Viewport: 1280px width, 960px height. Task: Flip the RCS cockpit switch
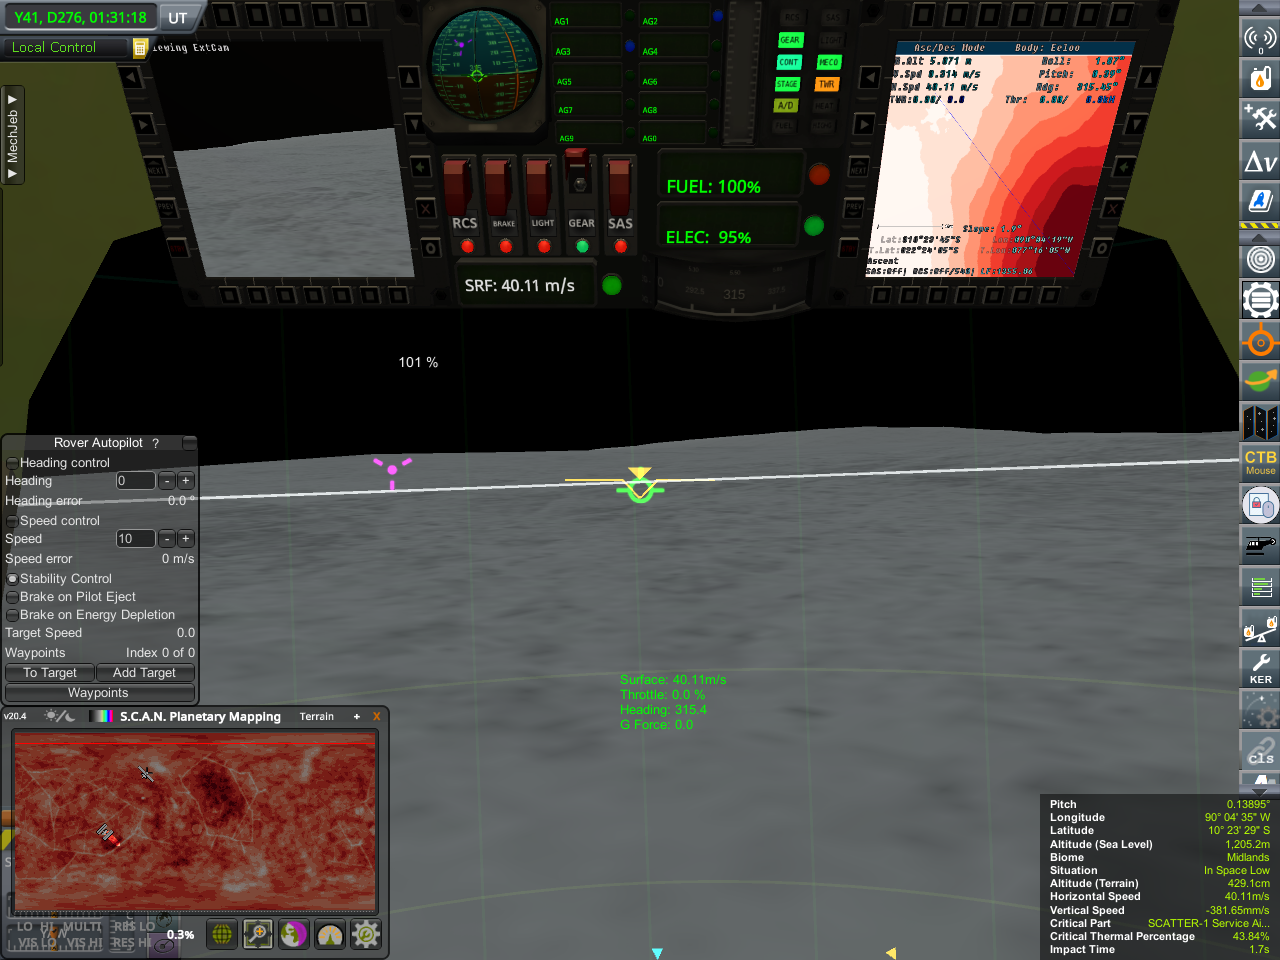click(x=459, y=186)
